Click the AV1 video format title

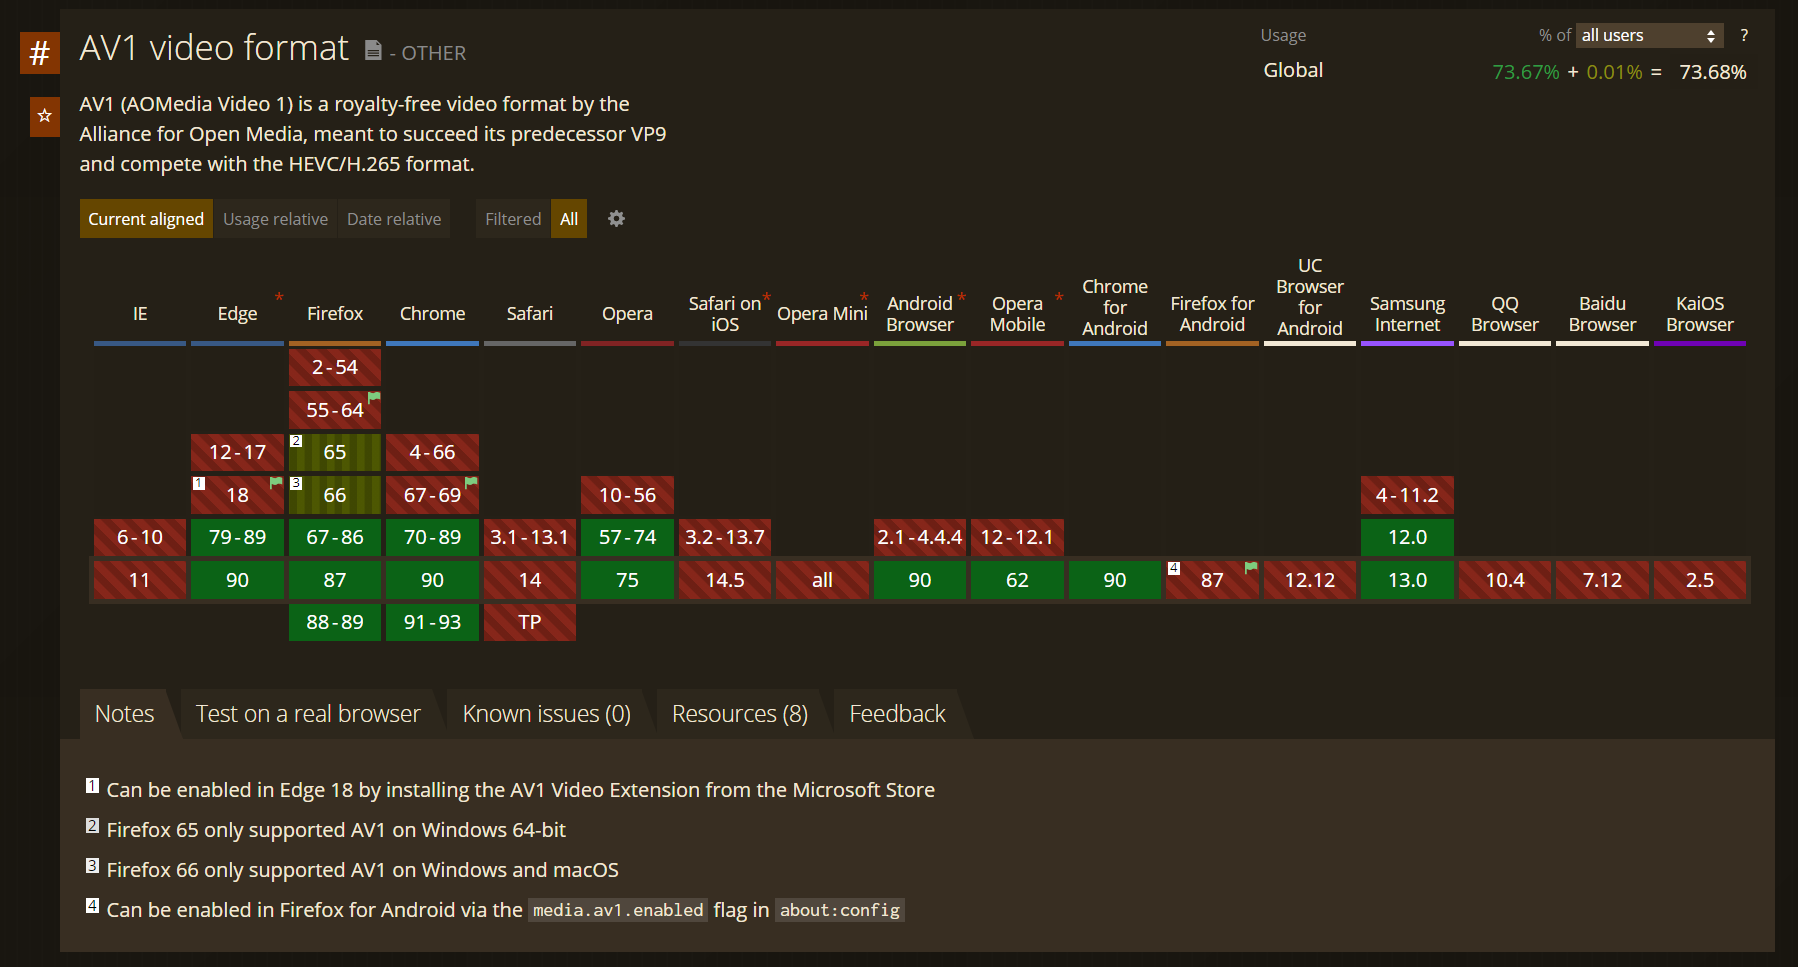point(214,48)
